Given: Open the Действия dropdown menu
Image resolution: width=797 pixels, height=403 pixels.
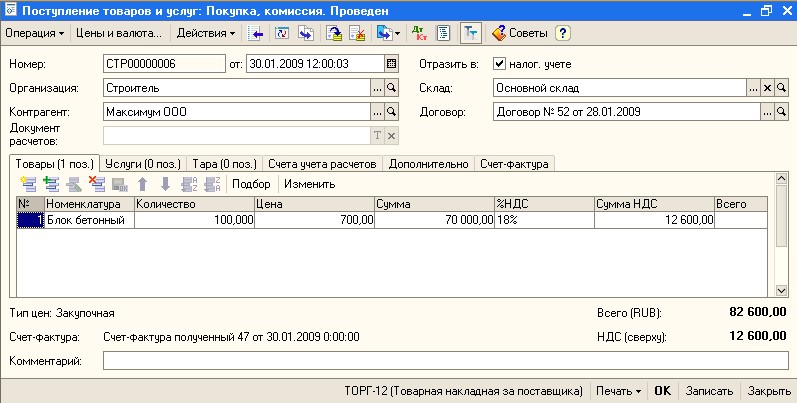Looking at the screenshot, I should pyautogui.click(x=205, y=34).
